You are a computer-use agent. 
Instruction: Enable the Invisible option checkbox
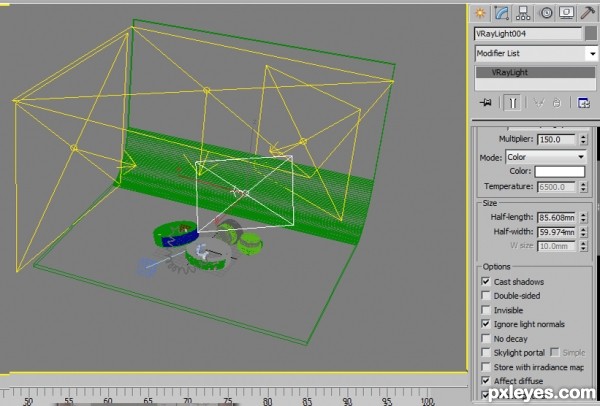pos(486,310)
